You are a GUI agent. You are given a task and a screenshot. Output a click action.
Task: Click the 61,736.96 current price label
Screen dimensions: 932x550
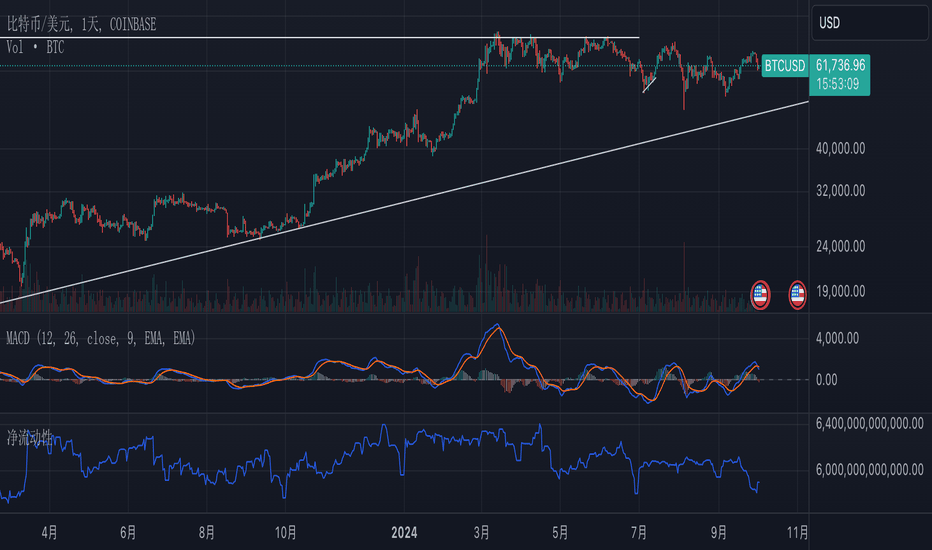(840, 65)
